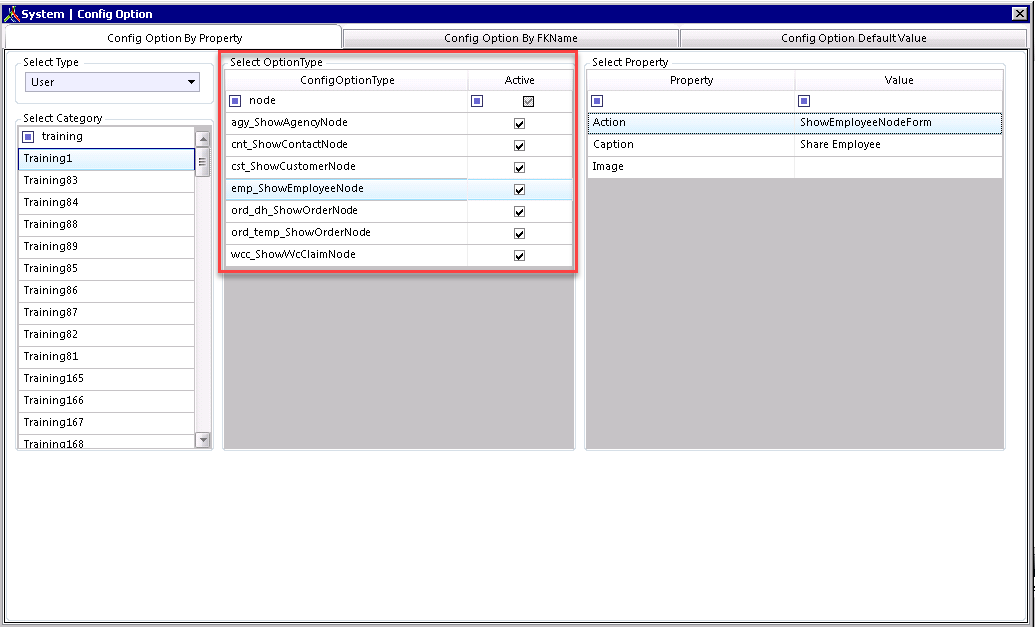Disable Active for wcc_ShowWcClaimNode
This screenshot has width=1035, height=627.
(519, 255)
